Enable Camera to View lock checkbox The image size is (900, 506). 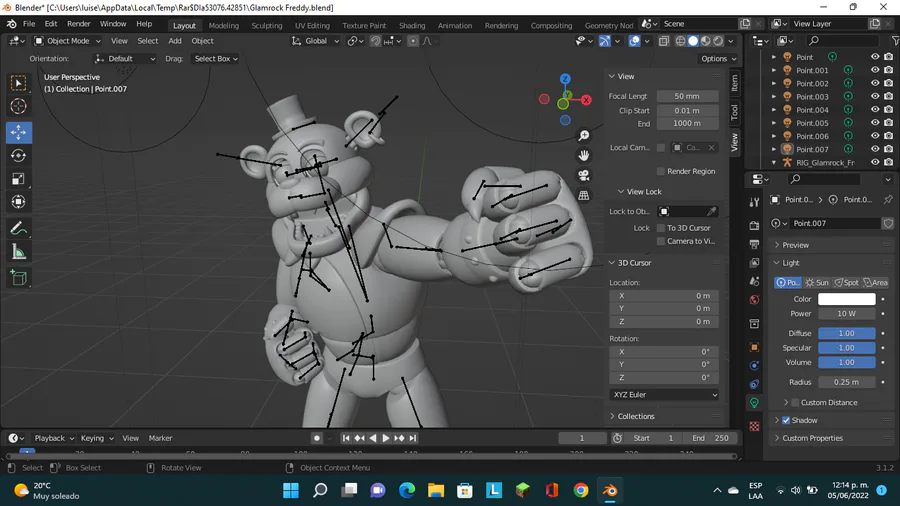coord(661,242)
